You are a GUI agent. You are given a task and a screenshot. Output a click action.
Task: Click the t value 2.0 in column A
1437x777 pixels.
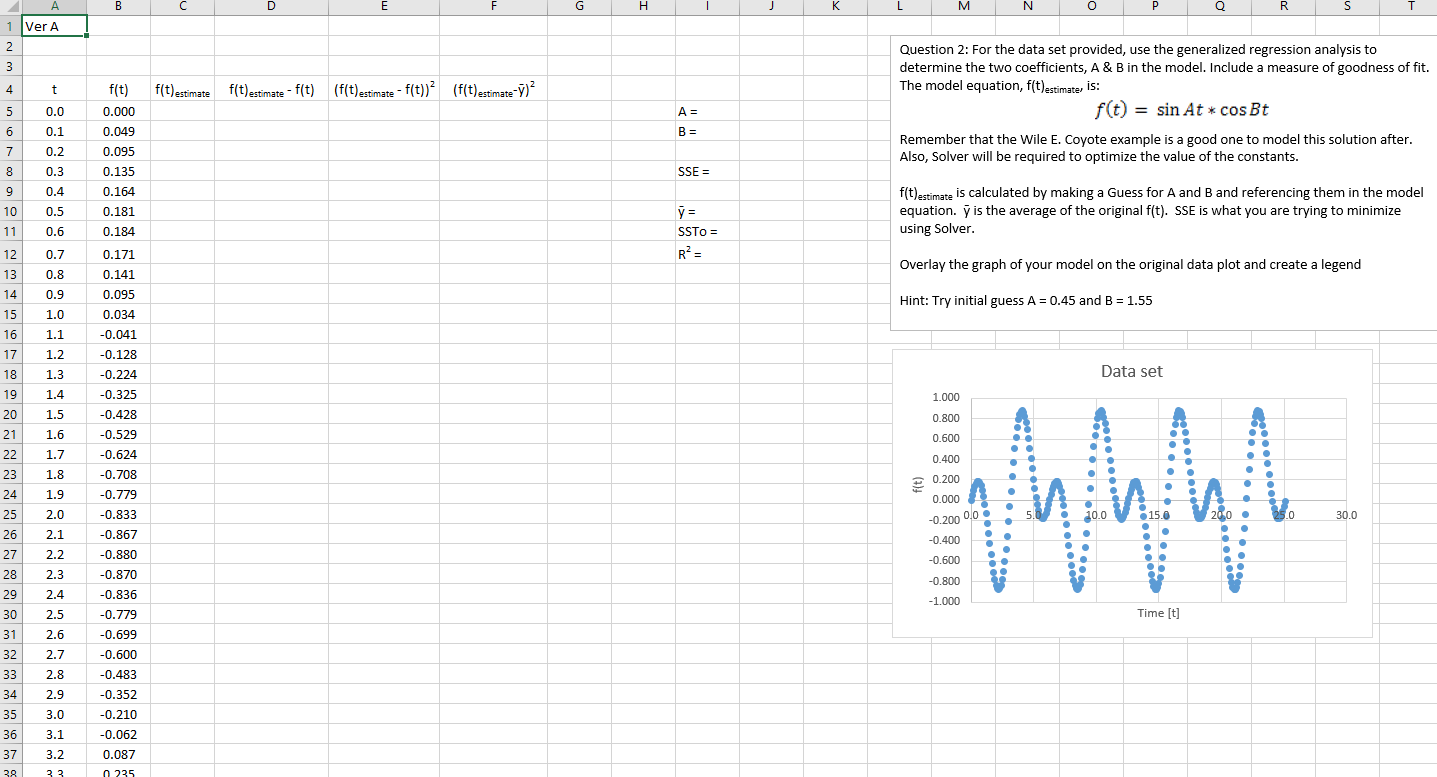coord(54,514)
